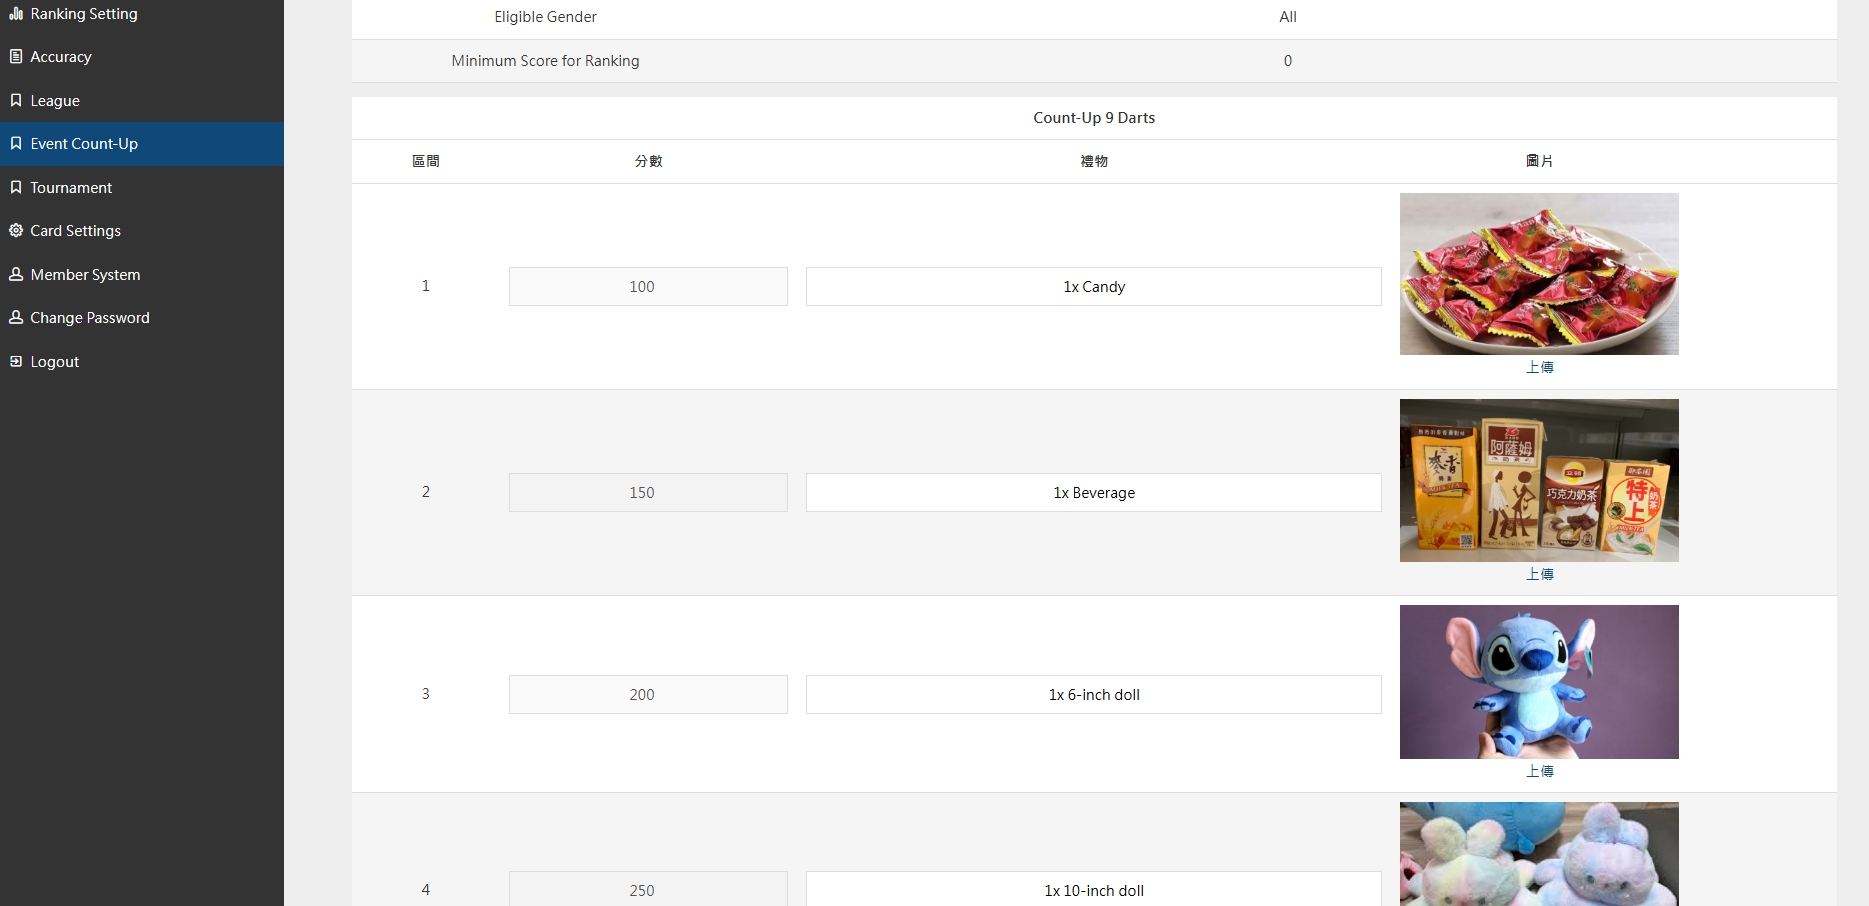Click the League bookmark icon

[x=16, y=100]
